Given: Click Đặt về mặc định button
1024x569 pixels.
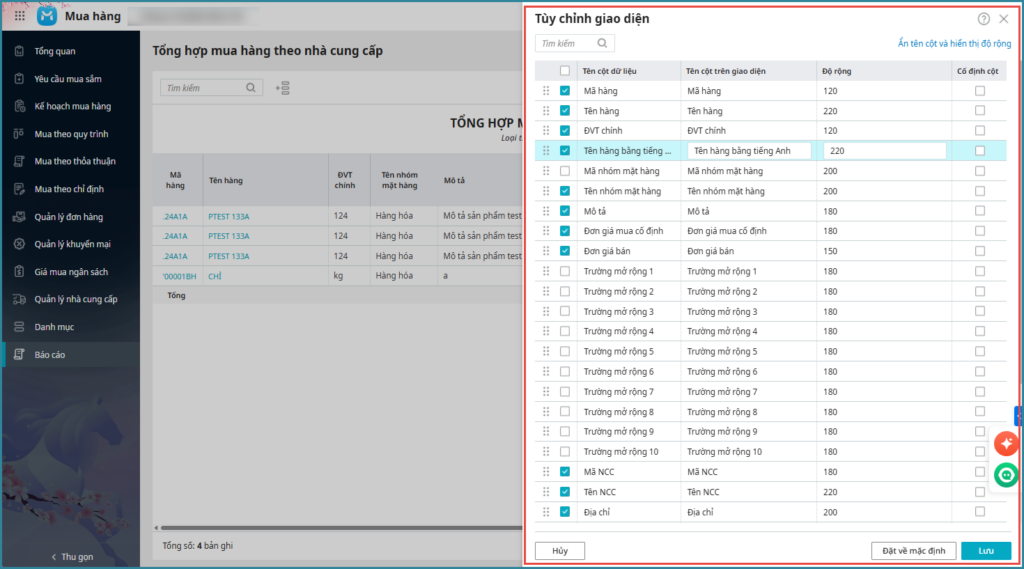Looking at the screenshot, I should [914, 551].
